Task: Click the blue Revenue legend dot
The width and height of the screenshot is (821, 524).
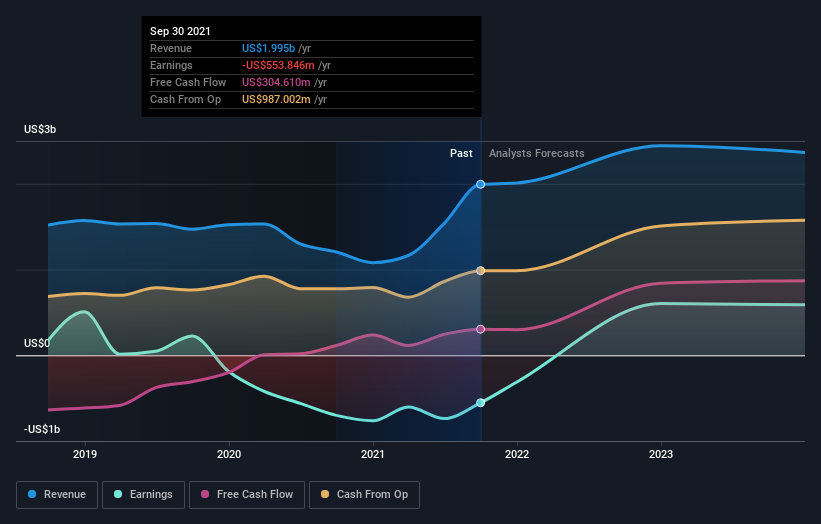Action: [32, 494]
